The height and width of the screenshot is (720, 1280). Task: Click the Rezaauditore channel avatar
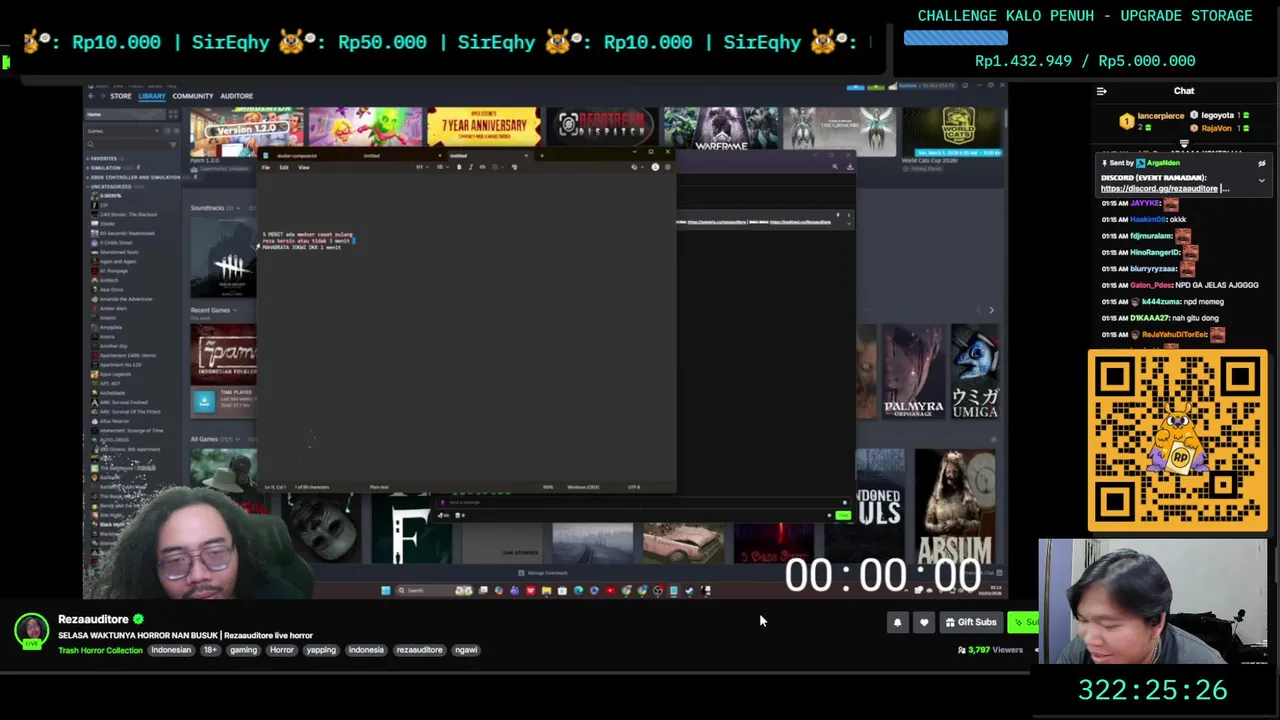click(31, 630)
